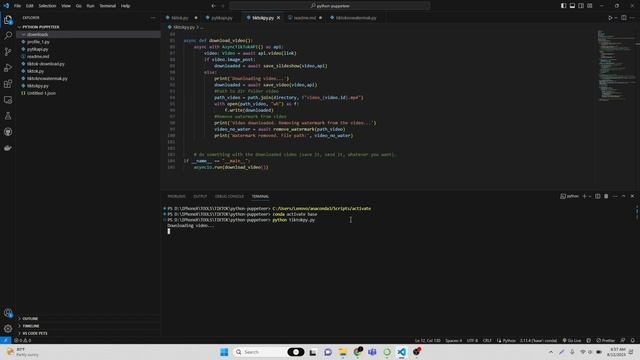This screenshot has width=640, height=360.
Task: Kill the terminal with trash icon
Action: pos(606,196)
